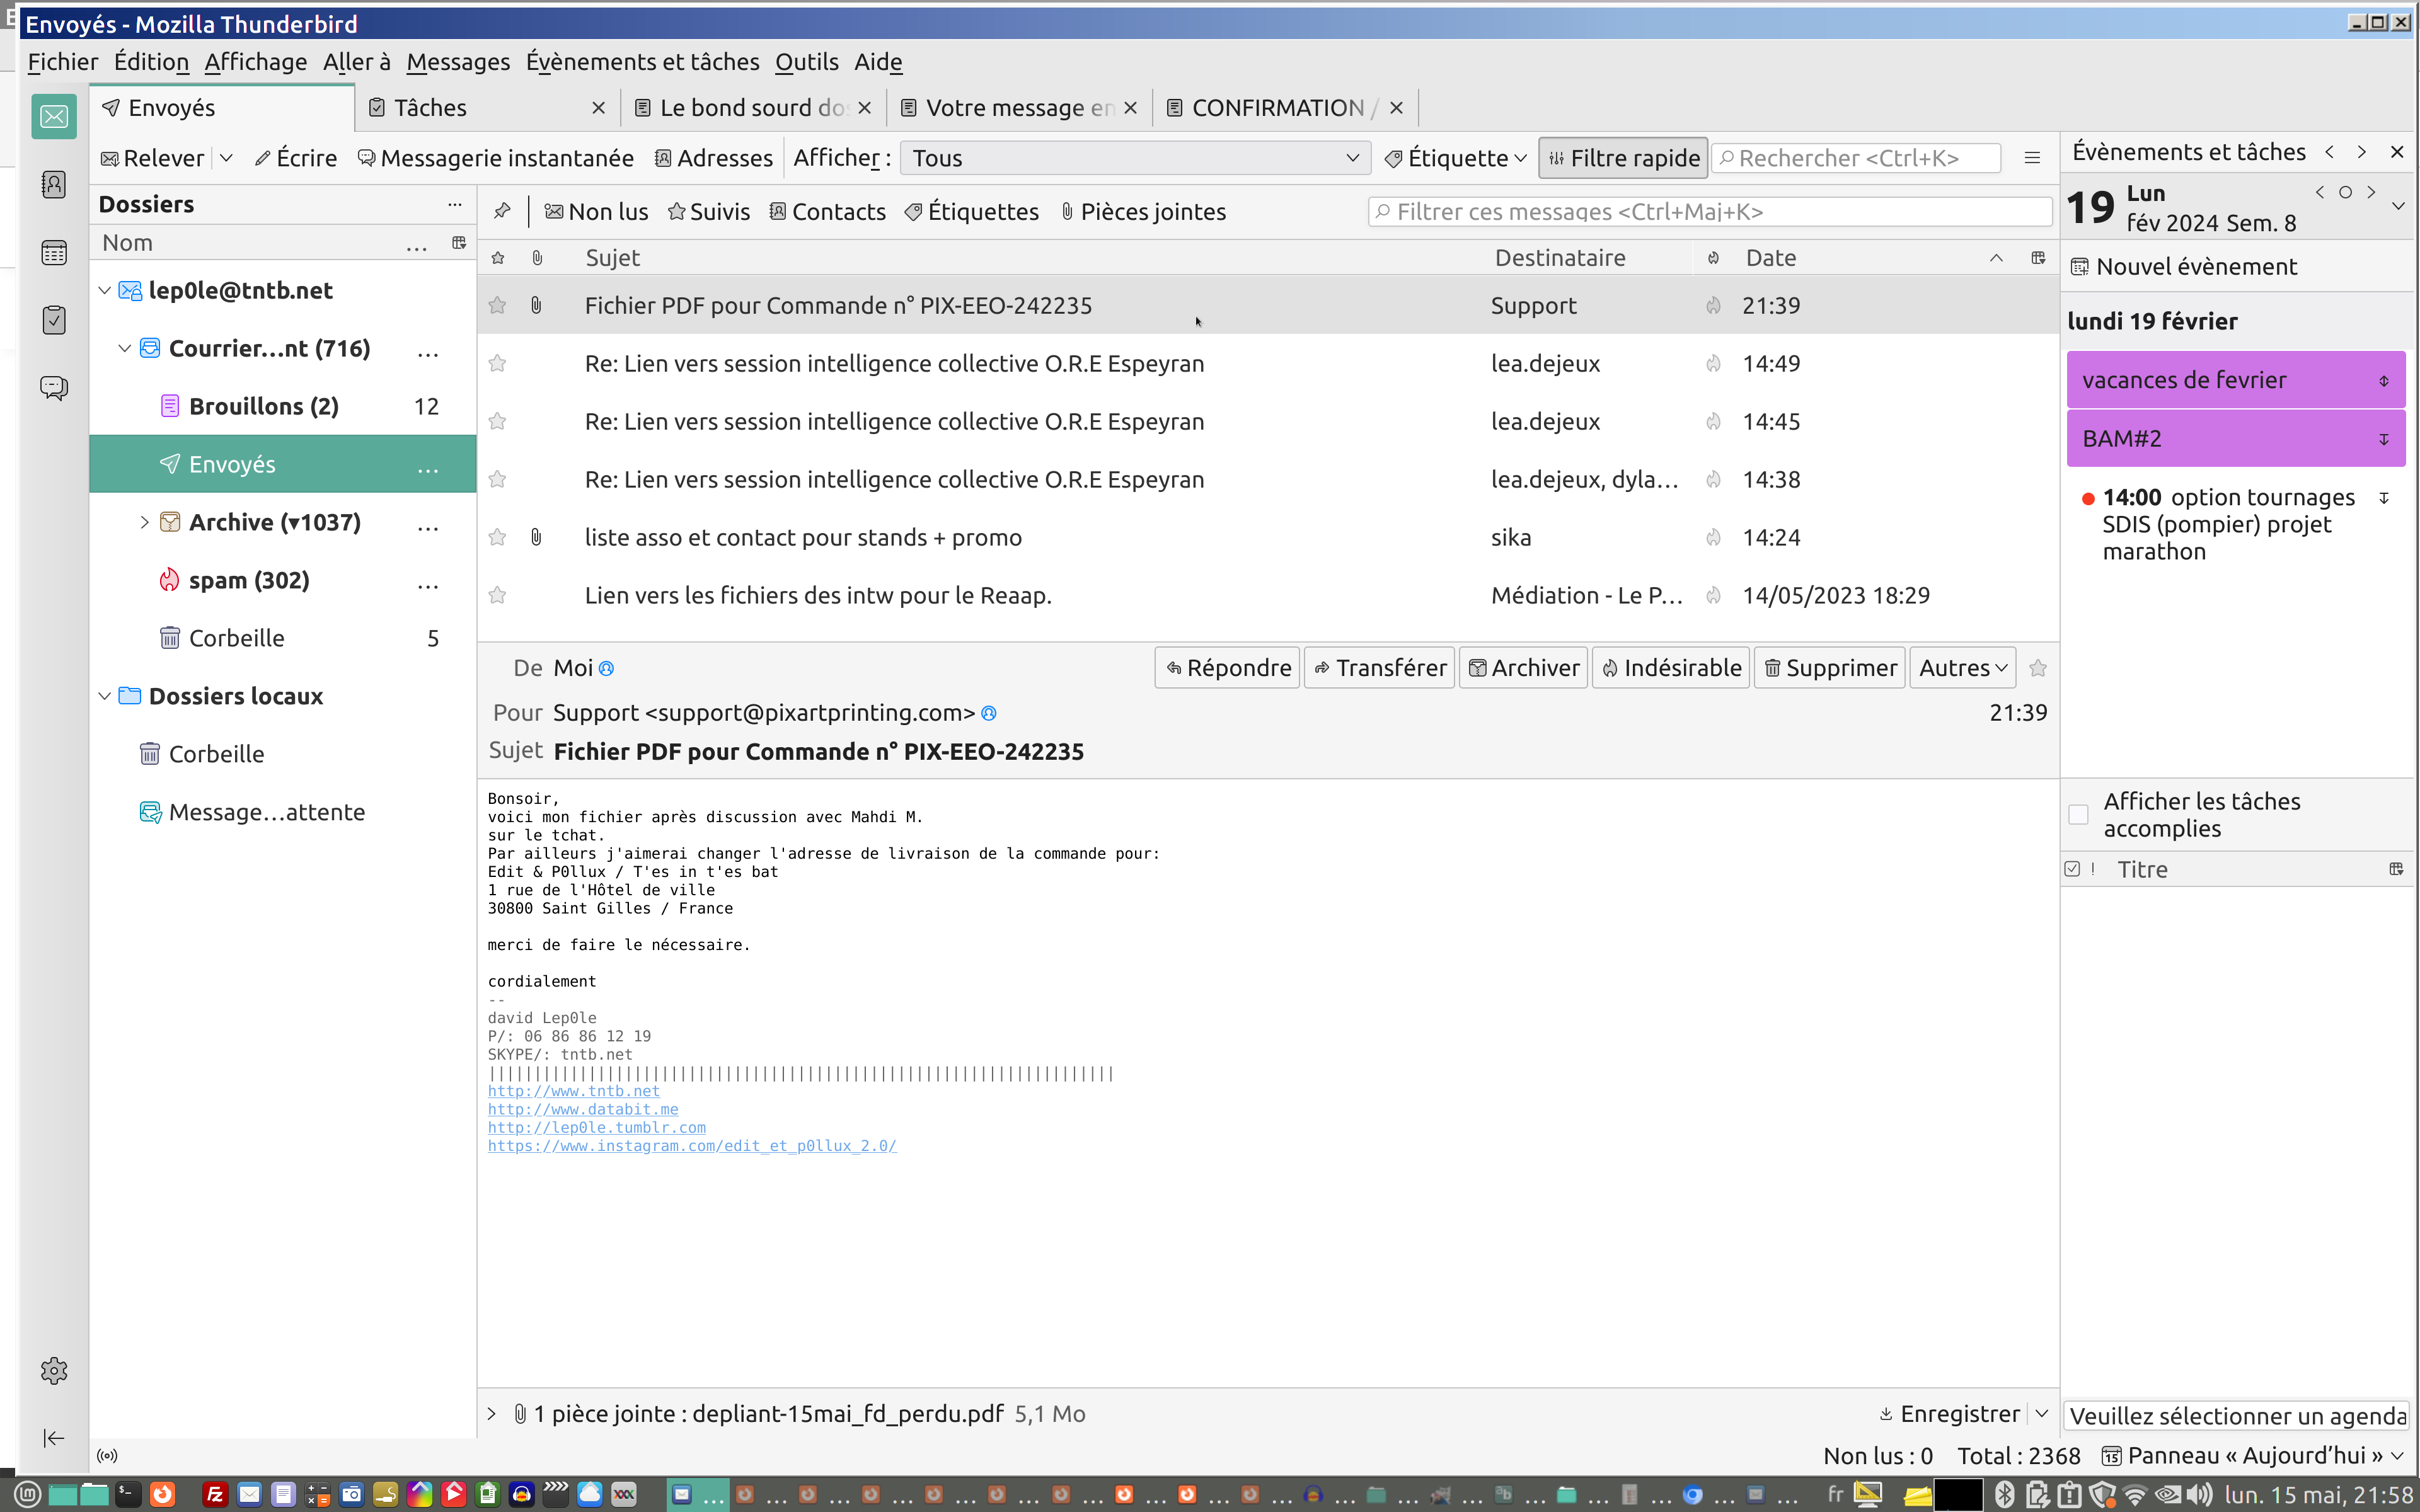Image resolution: width=2420 pixels, height=1512 pixels.
Task: Open the 'Autres' actions dropdown
Action: (x=1962, y=668)
